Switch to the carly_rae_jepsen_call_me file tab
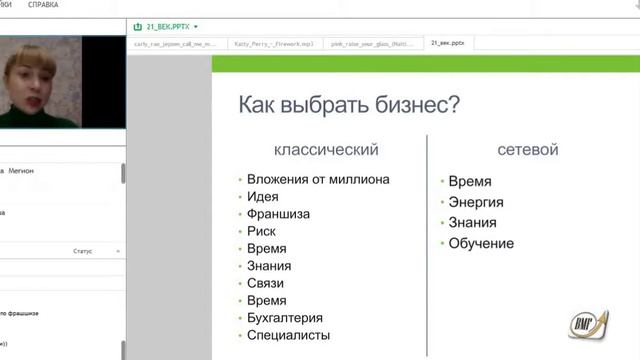The image size is (640, 360). [175, 44]
